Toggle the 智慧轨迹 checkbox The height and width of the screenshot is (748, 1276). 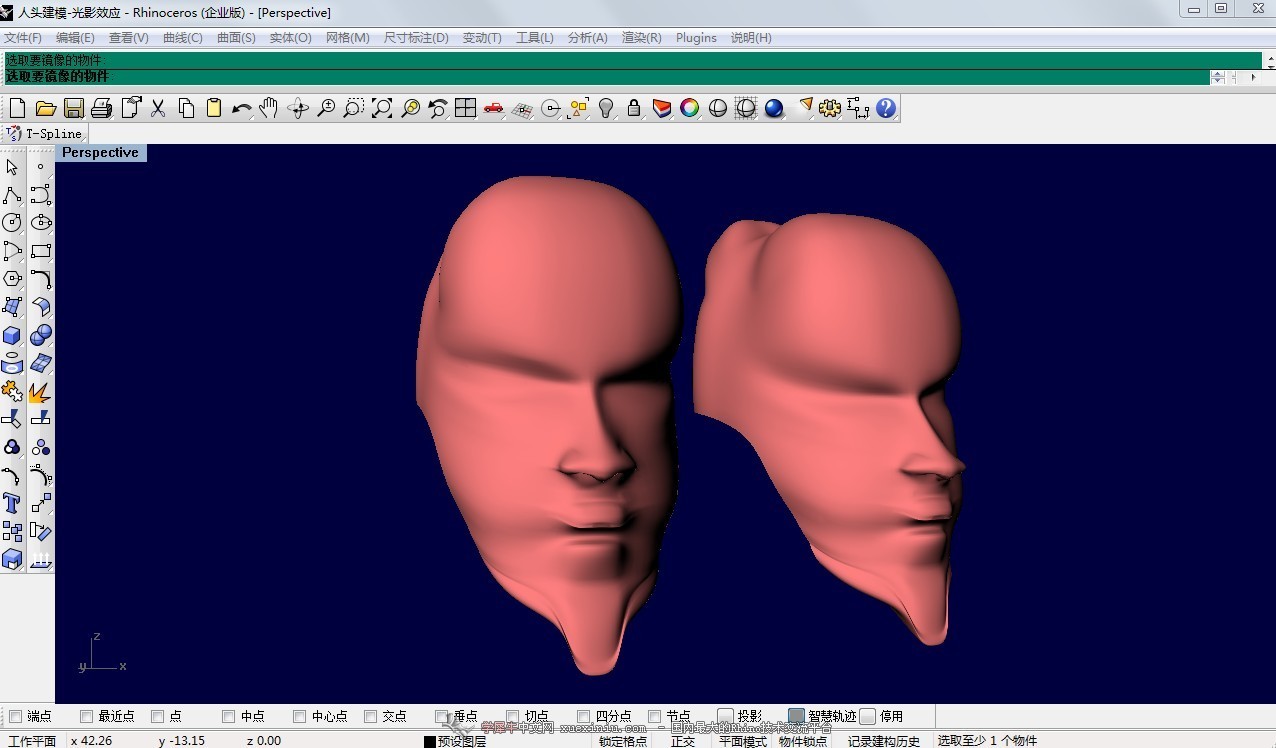[796, 716]
